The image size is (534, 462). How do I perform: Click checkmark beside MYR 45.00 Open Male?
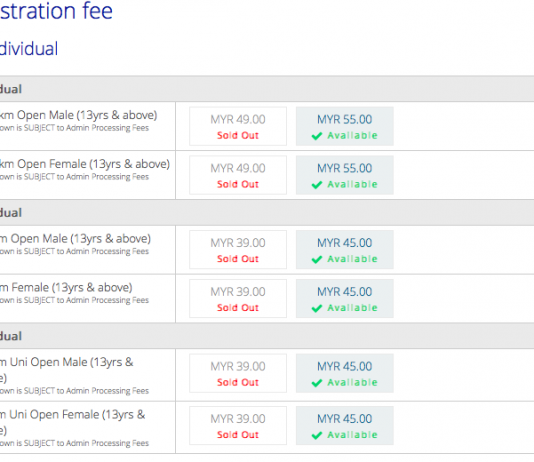317,259
